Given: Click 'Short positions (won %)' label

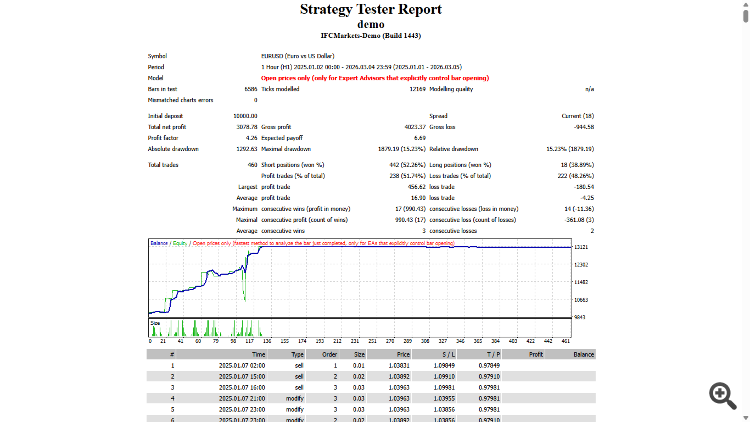Looking at the screenshot, I should coord(293,165).
